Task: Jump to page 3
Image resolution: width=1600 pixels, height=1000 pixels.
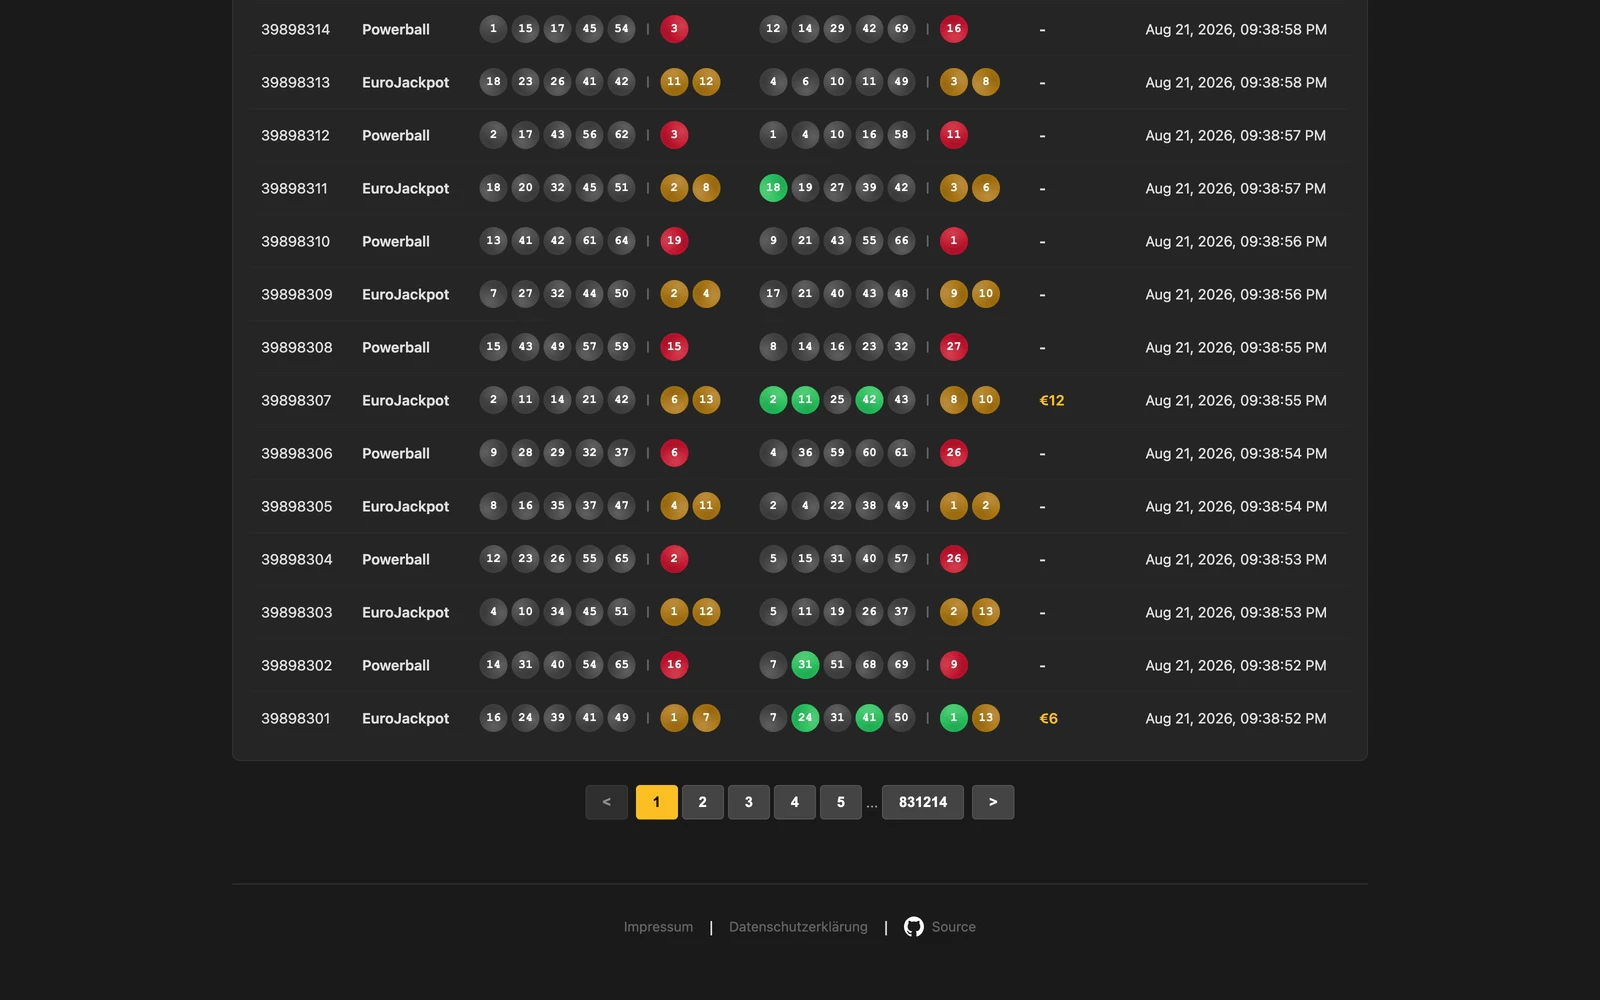Action: (x=749, y=802)
